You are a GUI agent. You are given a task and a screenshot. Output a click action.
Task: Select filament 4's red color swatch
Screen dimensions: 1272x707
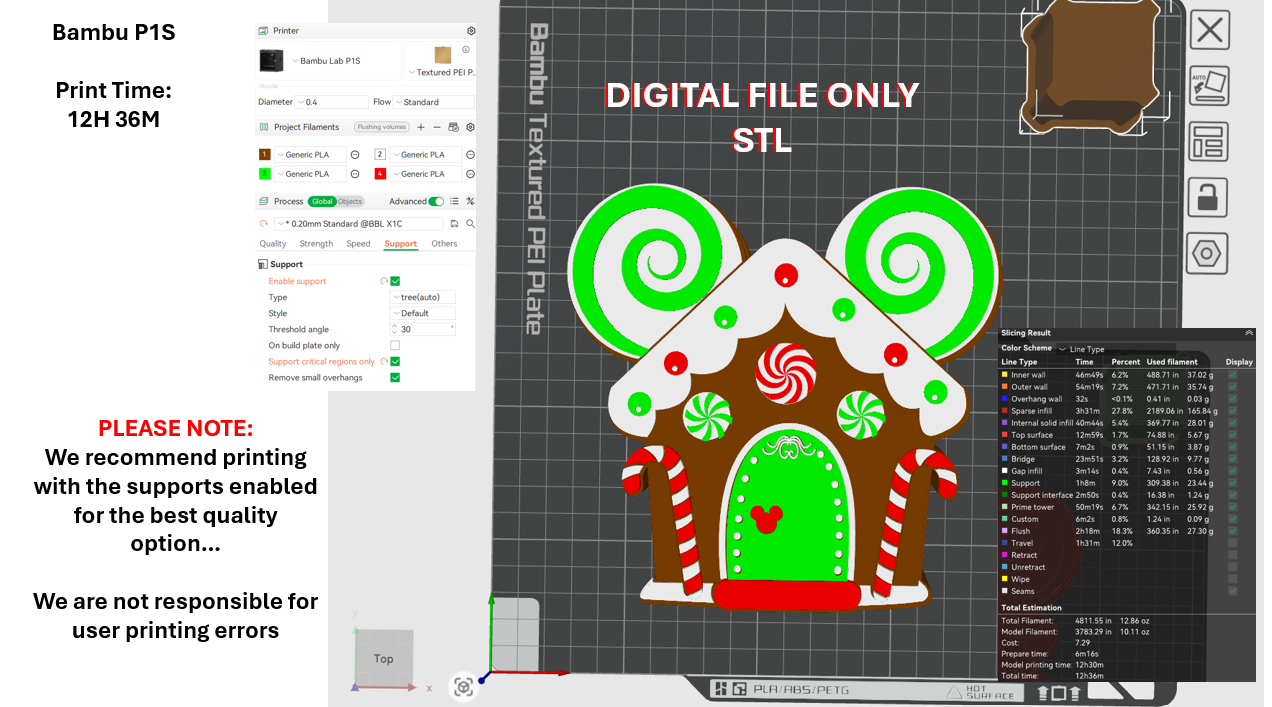[x=378, y=173]
